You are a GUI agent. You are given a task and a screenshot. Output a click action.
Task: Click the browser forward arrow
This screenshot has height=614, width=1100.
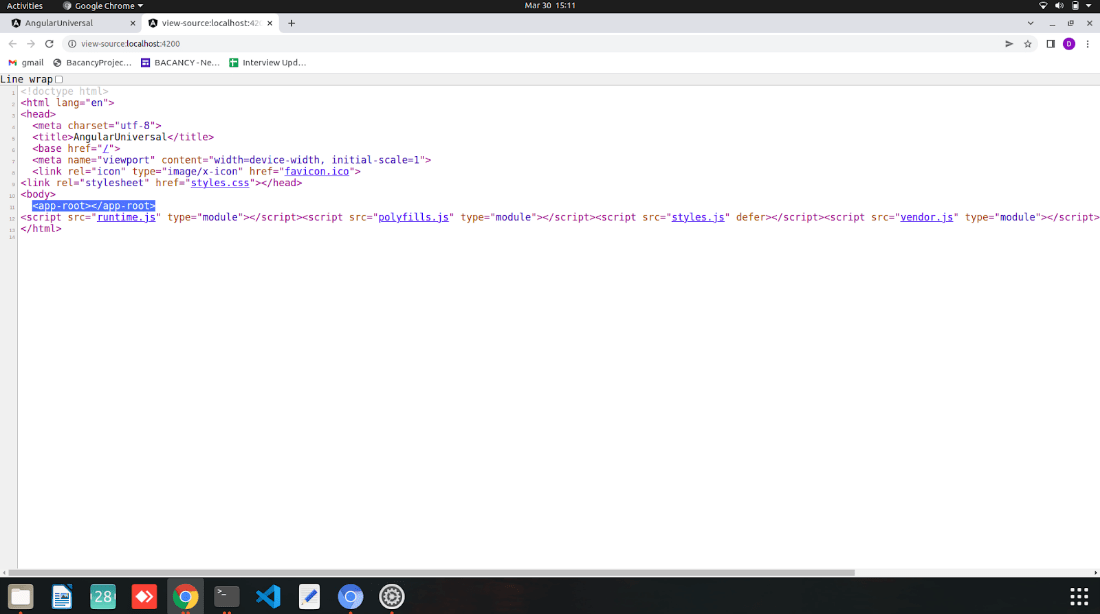click(31, 44)
